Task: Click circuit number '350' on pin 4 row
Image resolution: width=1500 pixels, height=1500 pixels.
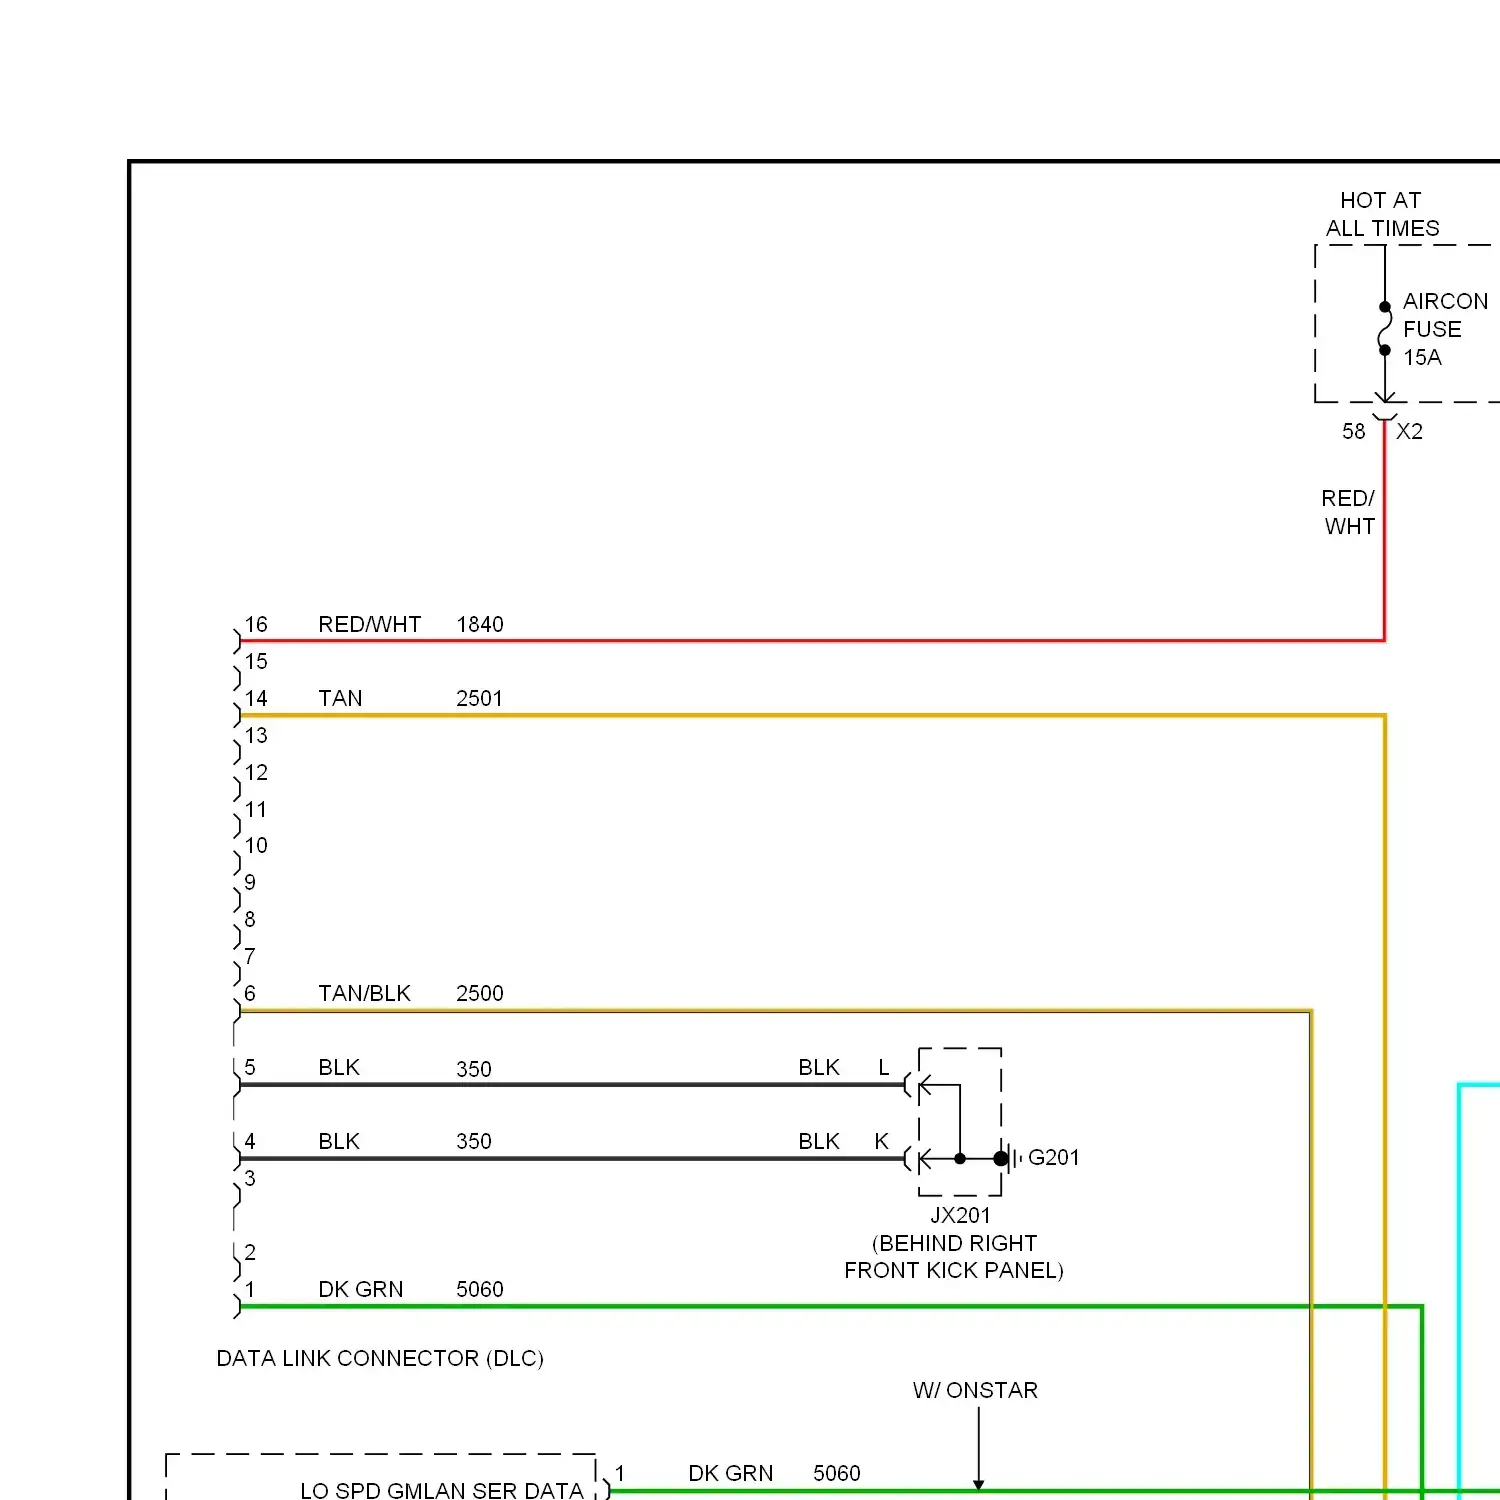Action: click(x=474, y=1141)
